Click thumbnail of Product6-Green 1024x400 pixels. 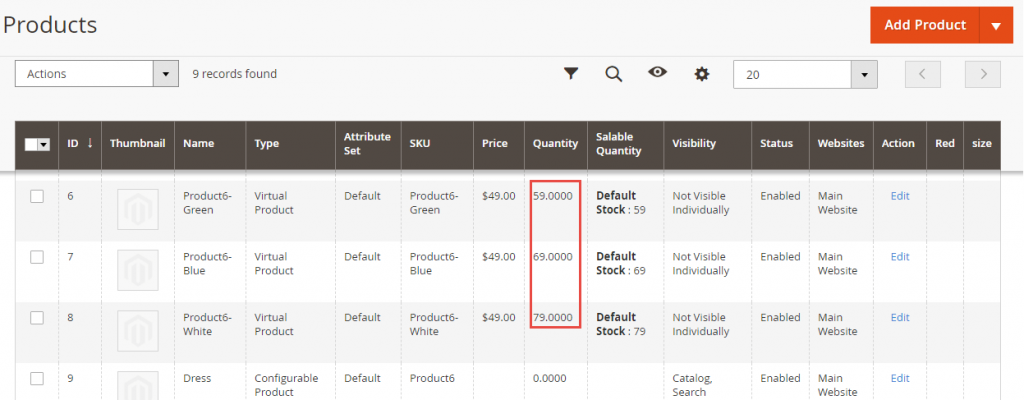[138, 209]
